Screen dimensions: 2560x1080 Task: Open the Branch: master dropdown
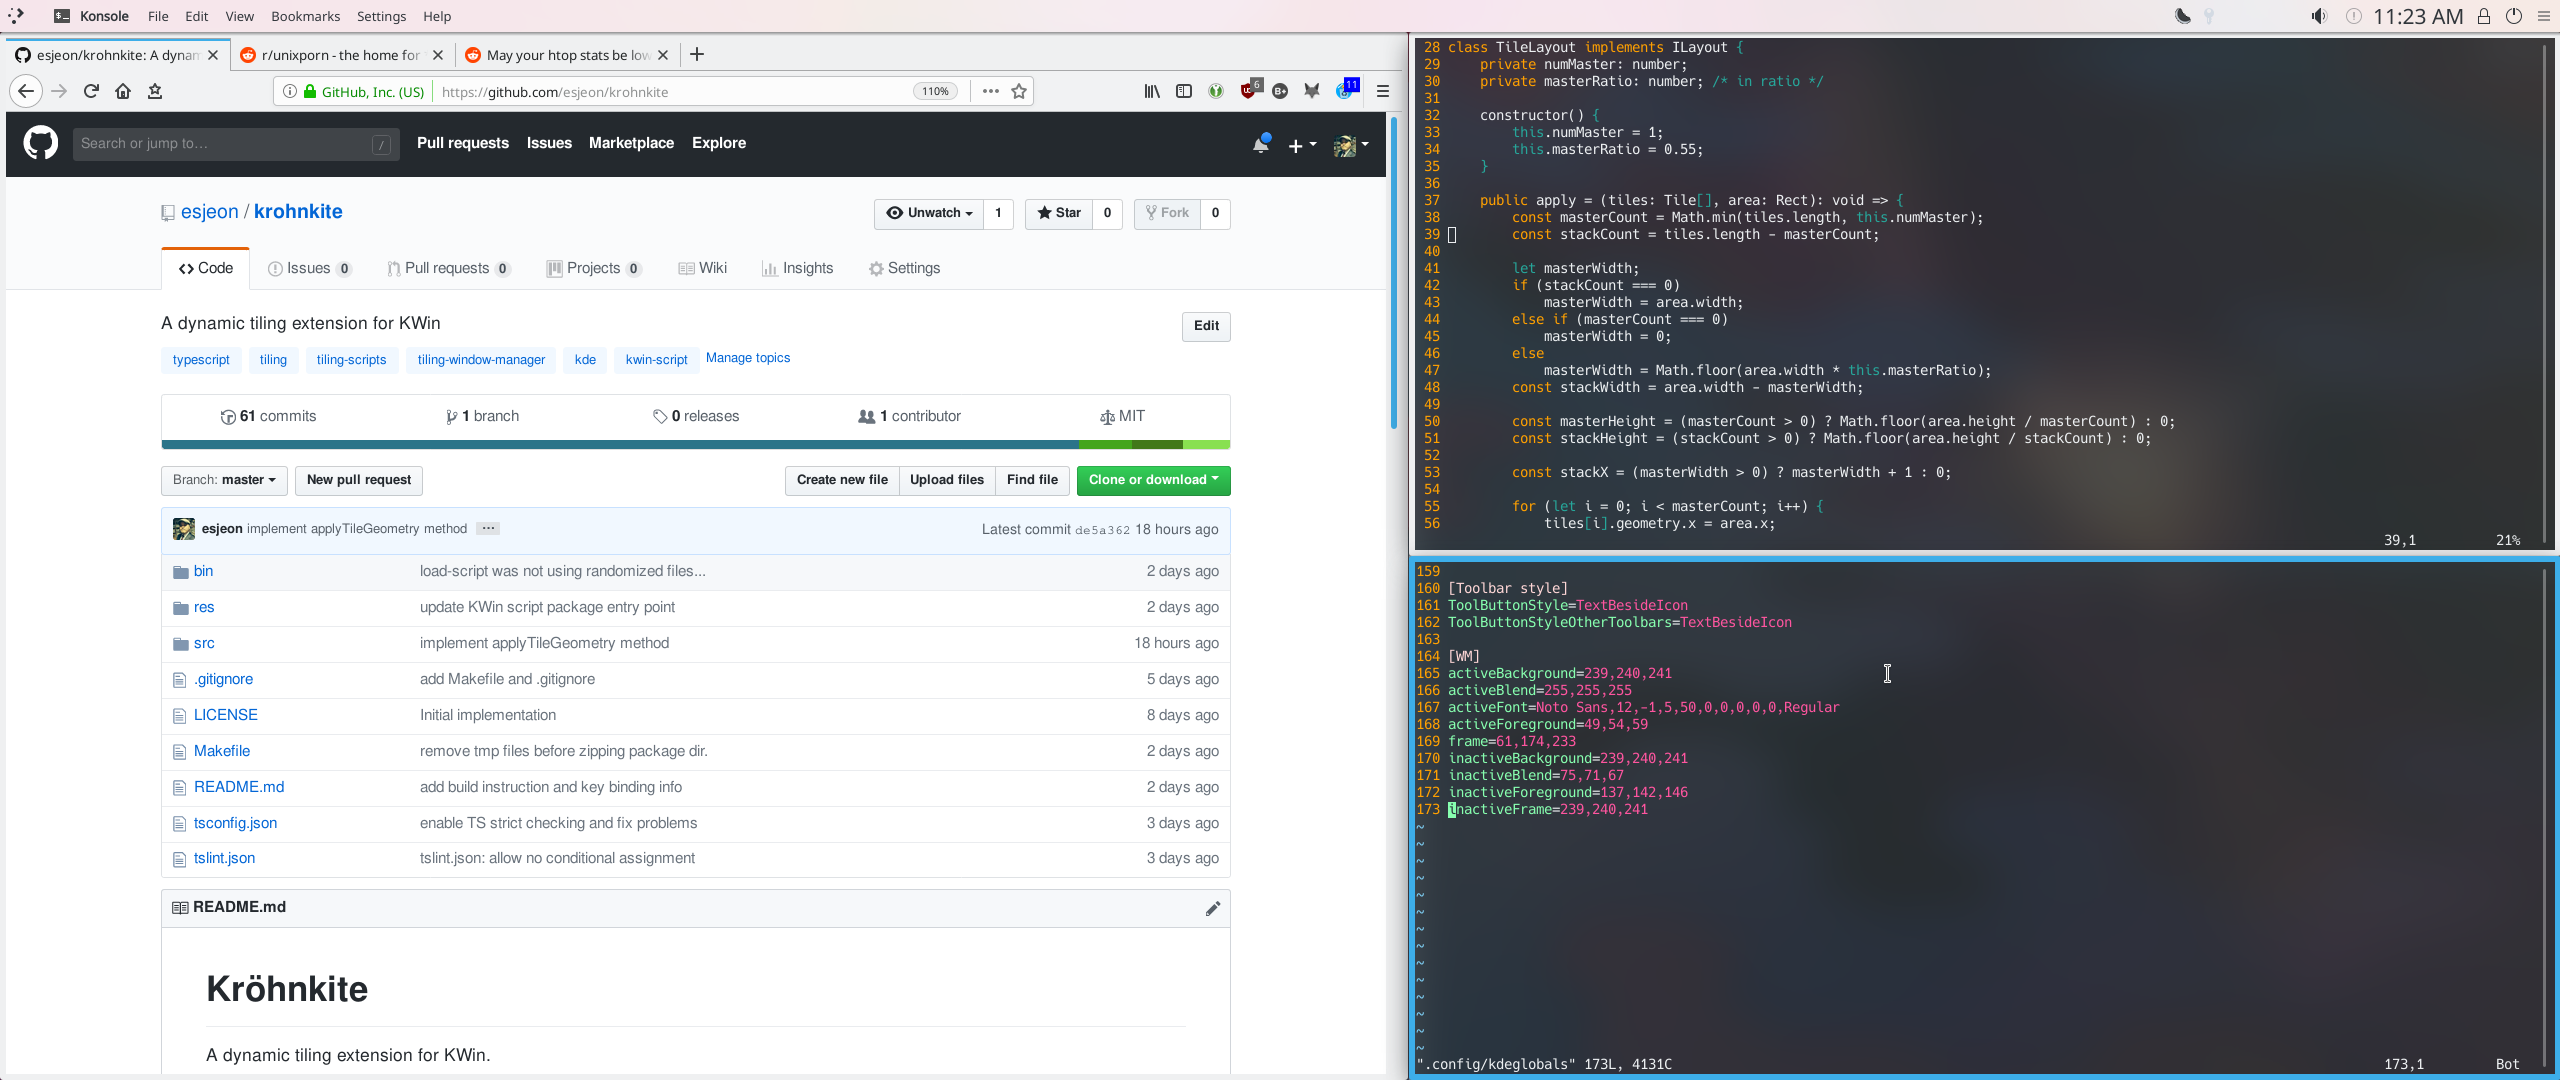224,480
